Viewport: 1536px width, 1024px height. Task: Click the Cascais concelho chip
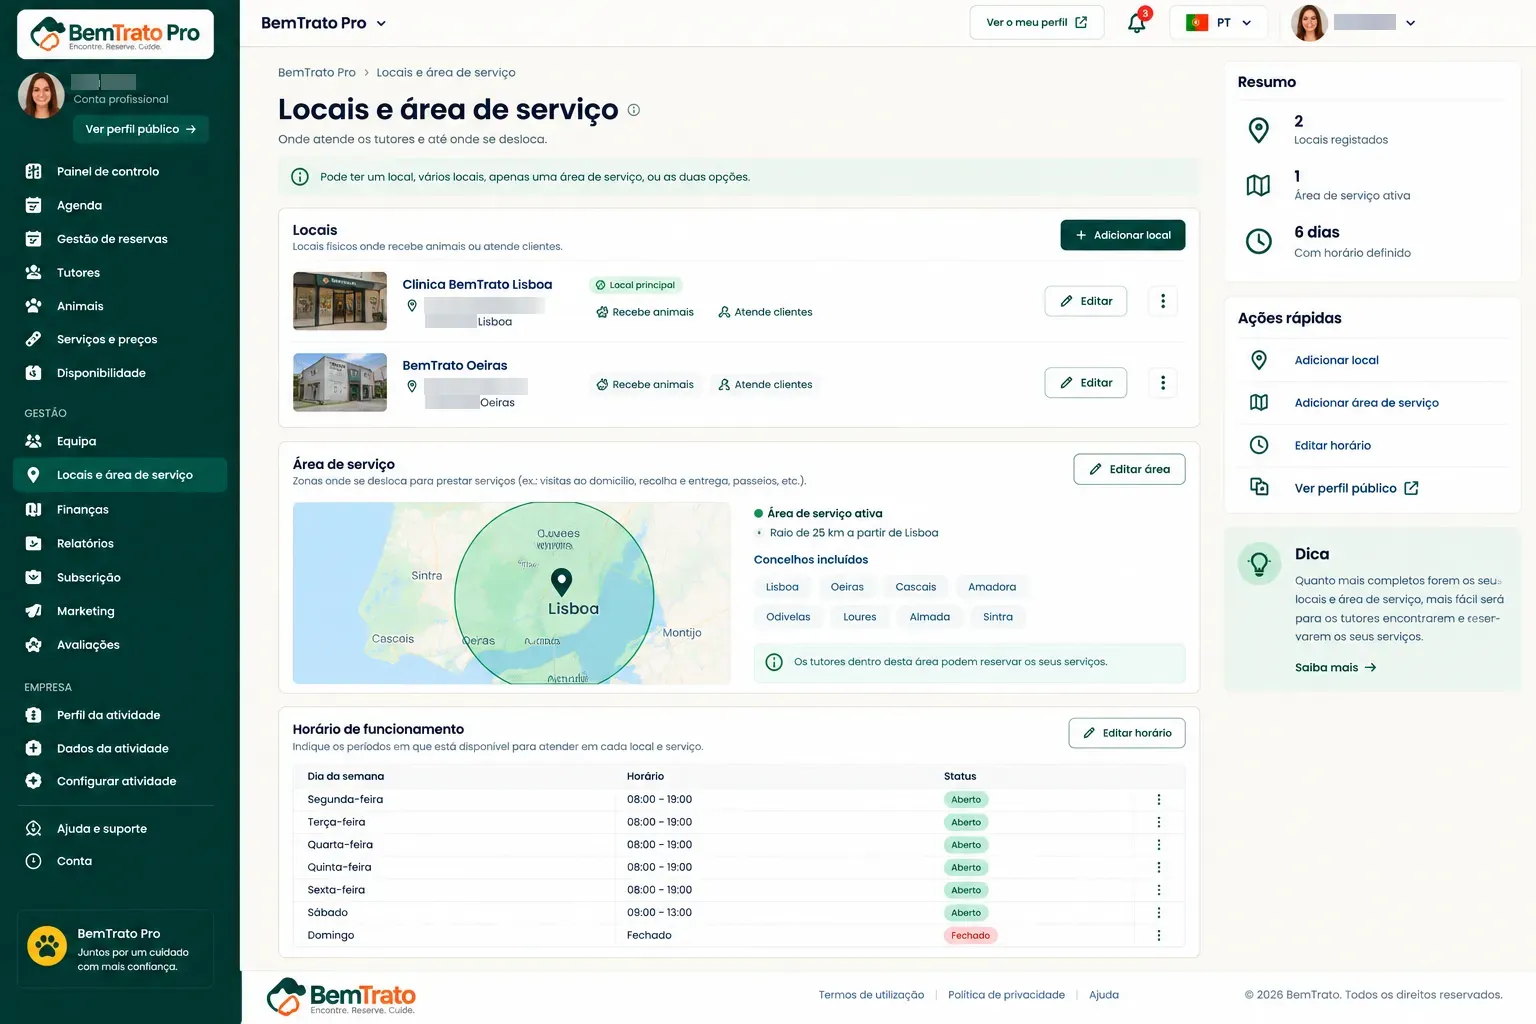pos(916,587)
